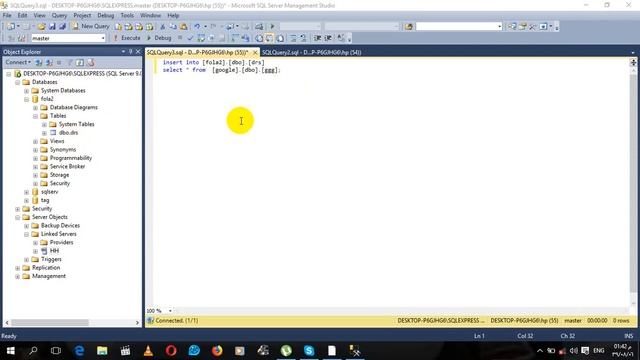The width and height of the screenshot is (640, 360).
Task: Toggle Include Client Statistics
Action: tap(245, 38)
